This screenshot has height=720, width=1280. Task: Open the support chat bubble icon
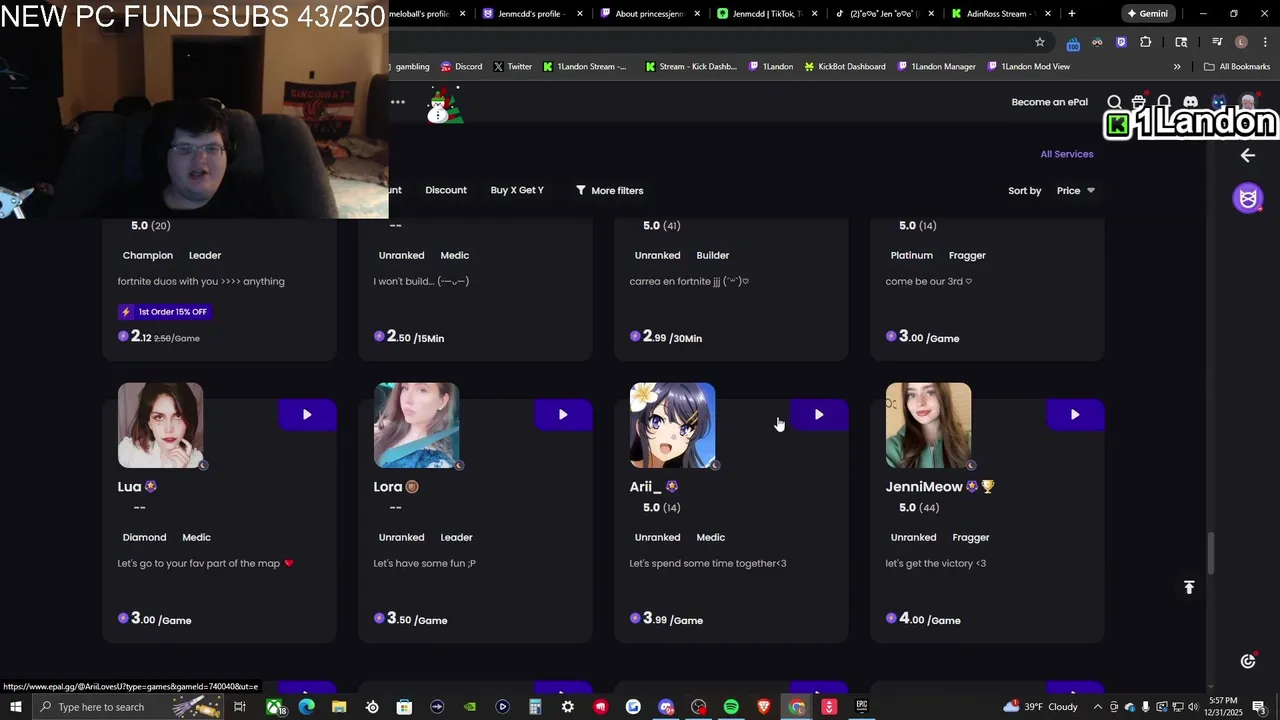coord(1248,660)
